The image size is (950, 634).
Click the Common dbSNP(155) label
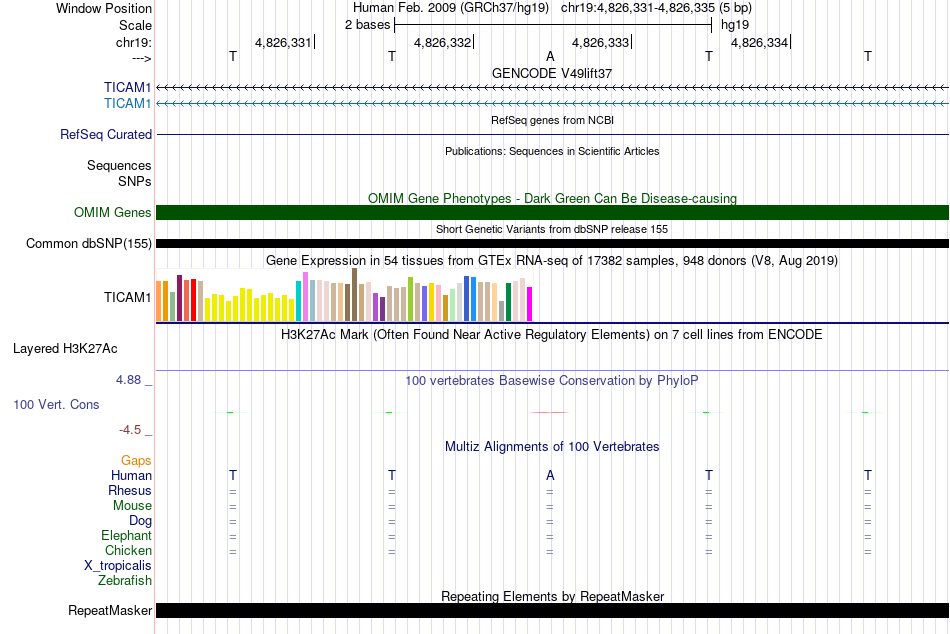pyautogui.click(x=88, y=244)
